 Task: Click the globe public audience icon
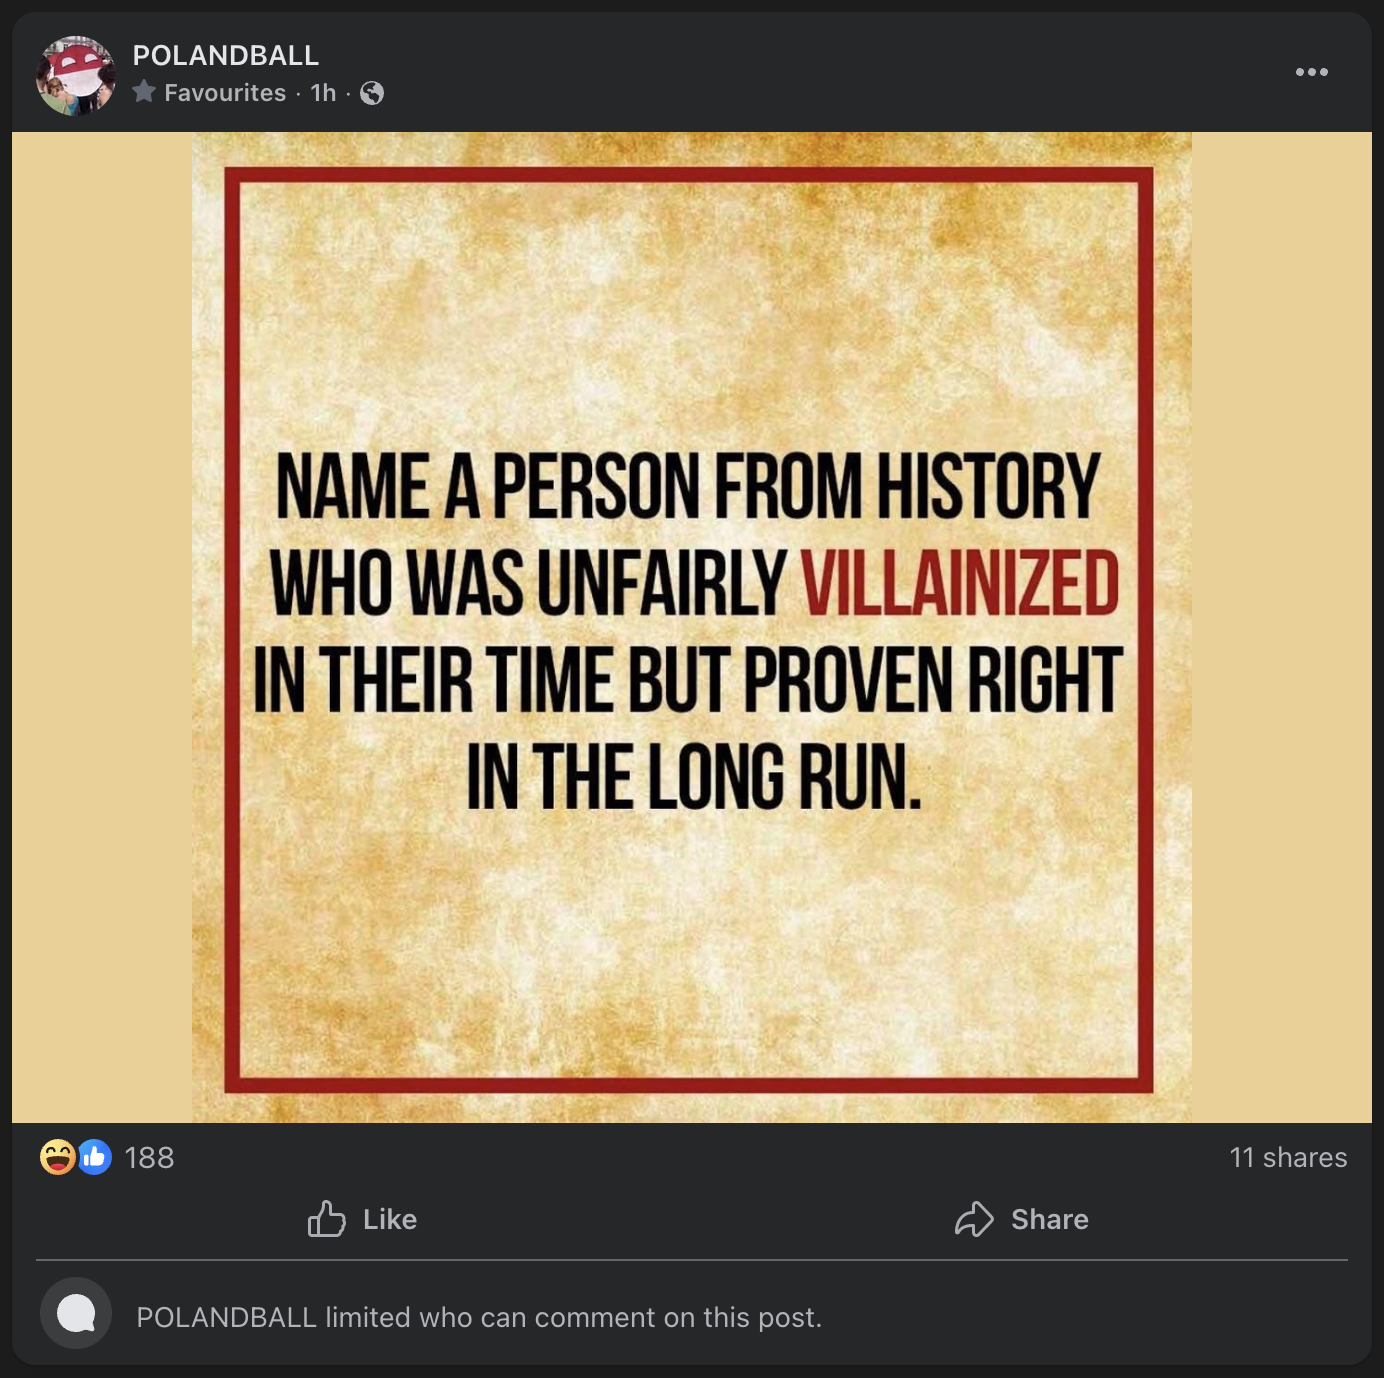coord(372,93)
